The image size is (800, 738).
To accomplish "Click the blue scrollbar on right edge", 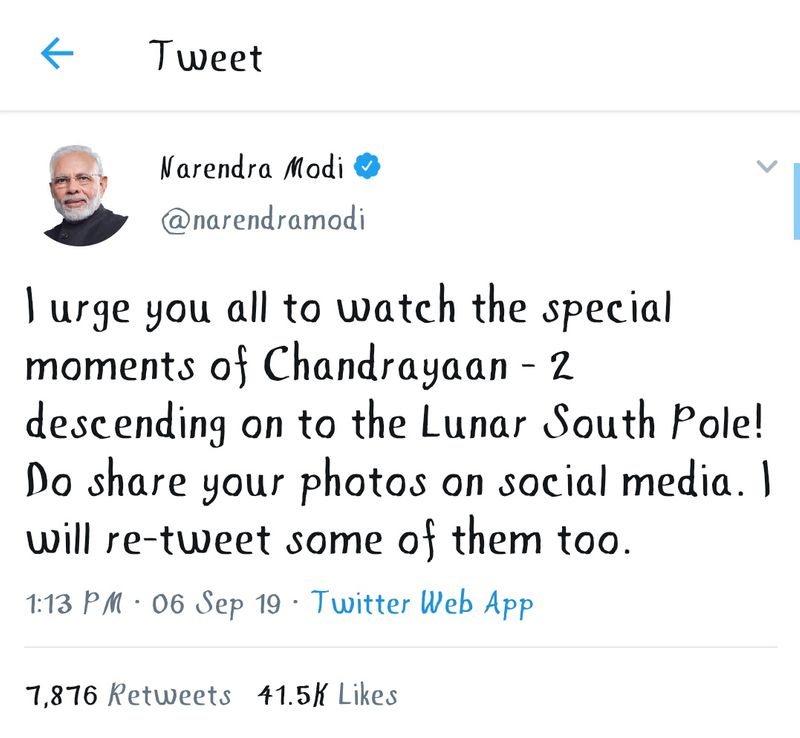I will tap(796, 200).
